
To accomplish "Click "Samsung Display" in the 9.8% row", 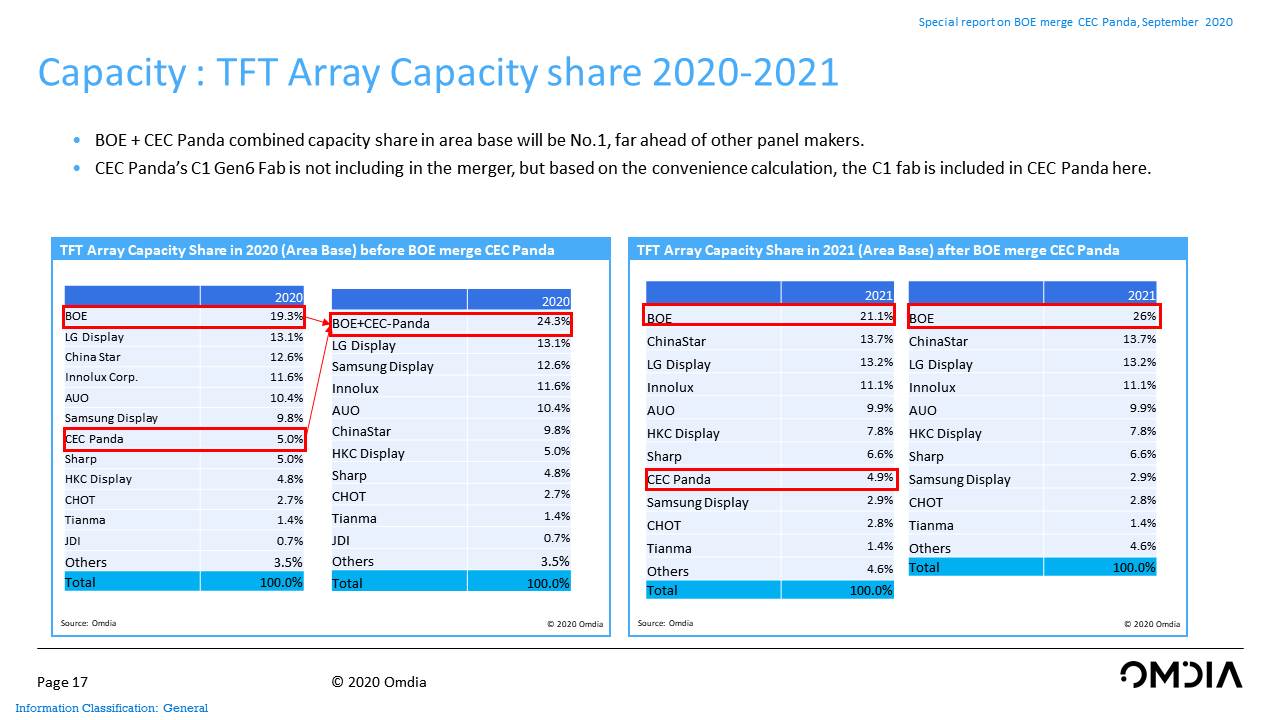I will click(x=111, y=418).
